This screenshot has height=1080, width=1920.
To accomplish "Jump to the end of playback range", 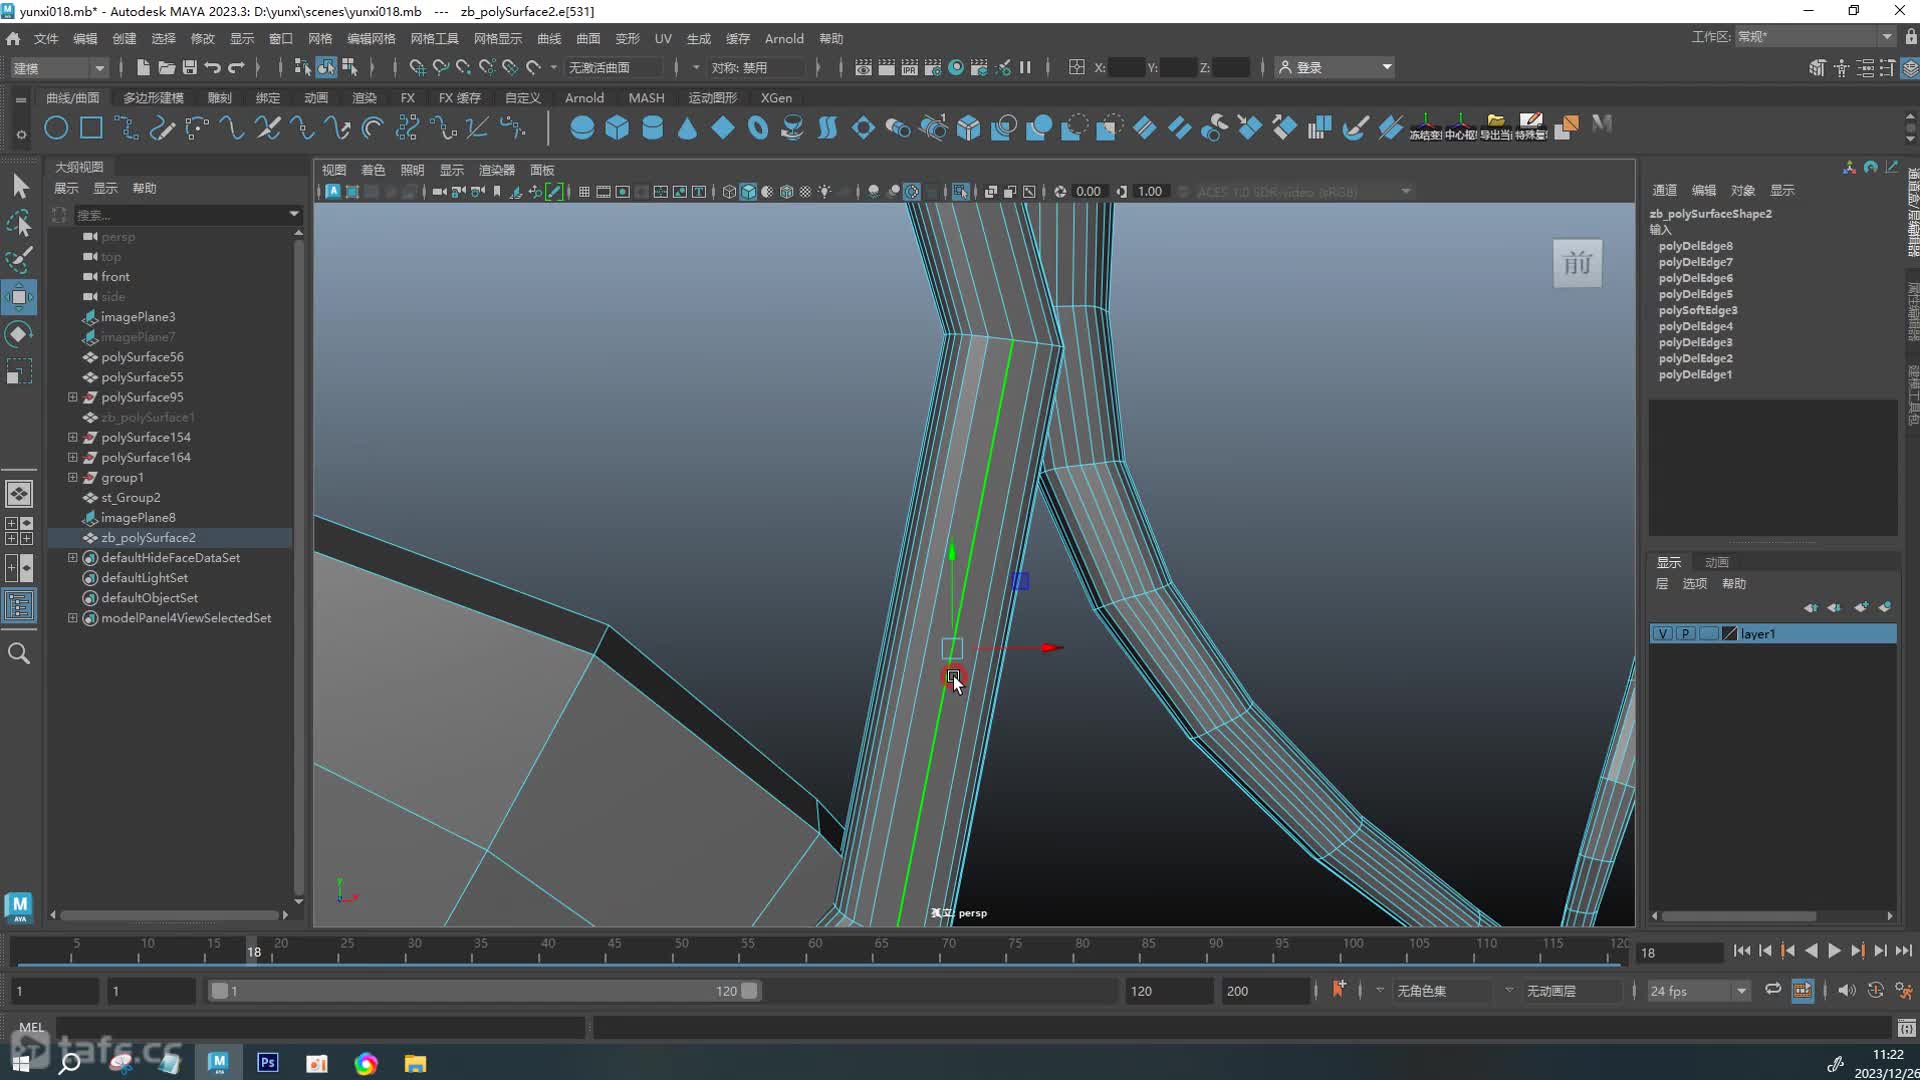I will [x=1903, y=951].
